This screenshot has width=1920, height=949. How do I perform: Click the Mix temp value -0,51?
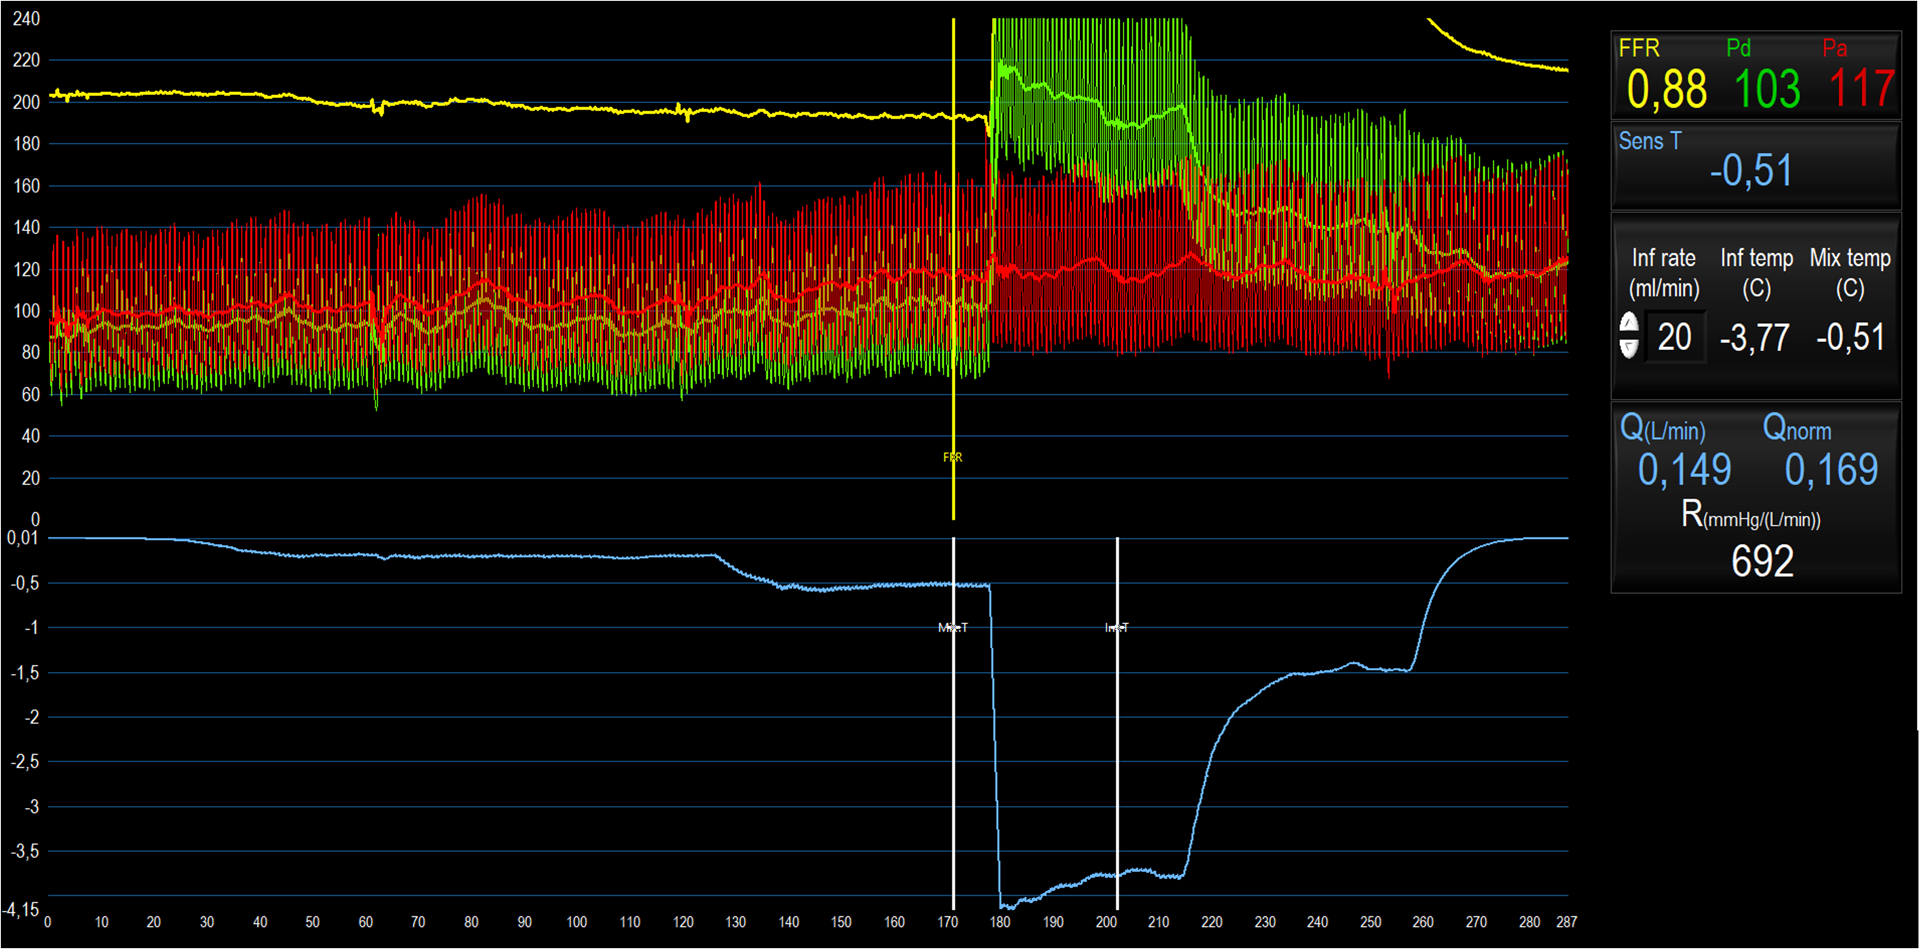pos(1850,338)
